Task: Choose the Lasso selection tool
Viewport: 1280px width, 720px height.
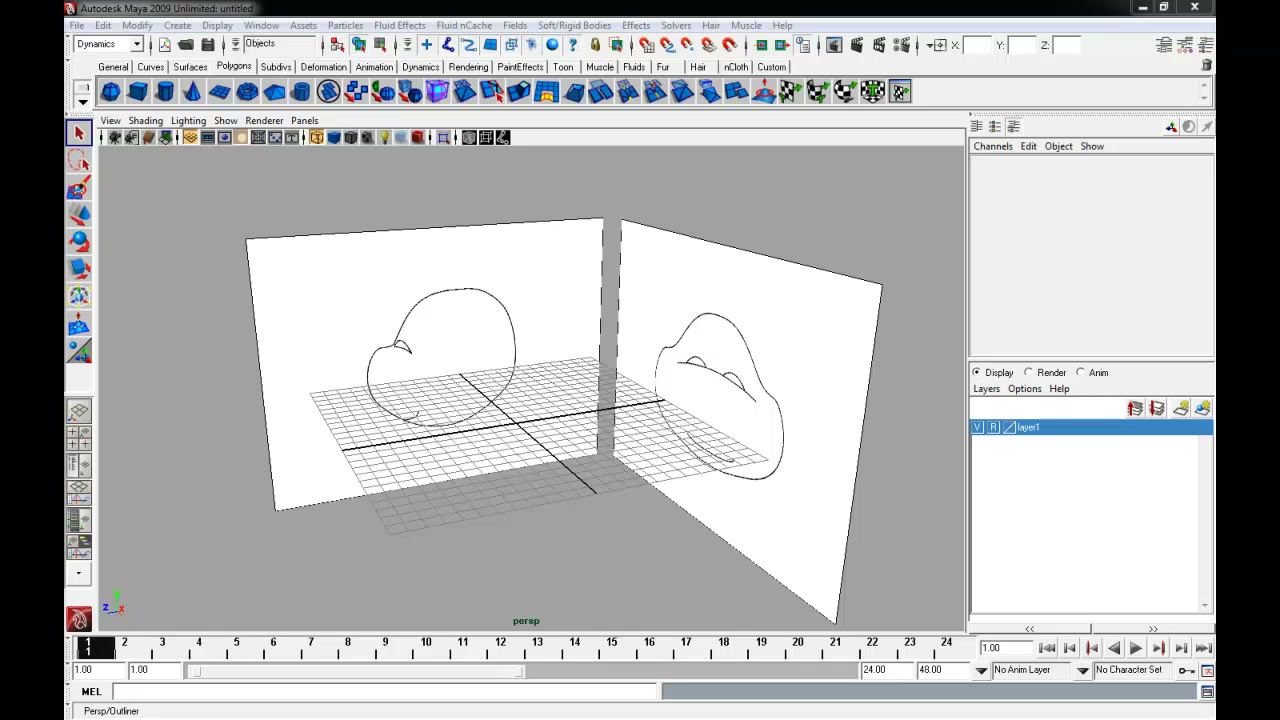Action: 79,160
